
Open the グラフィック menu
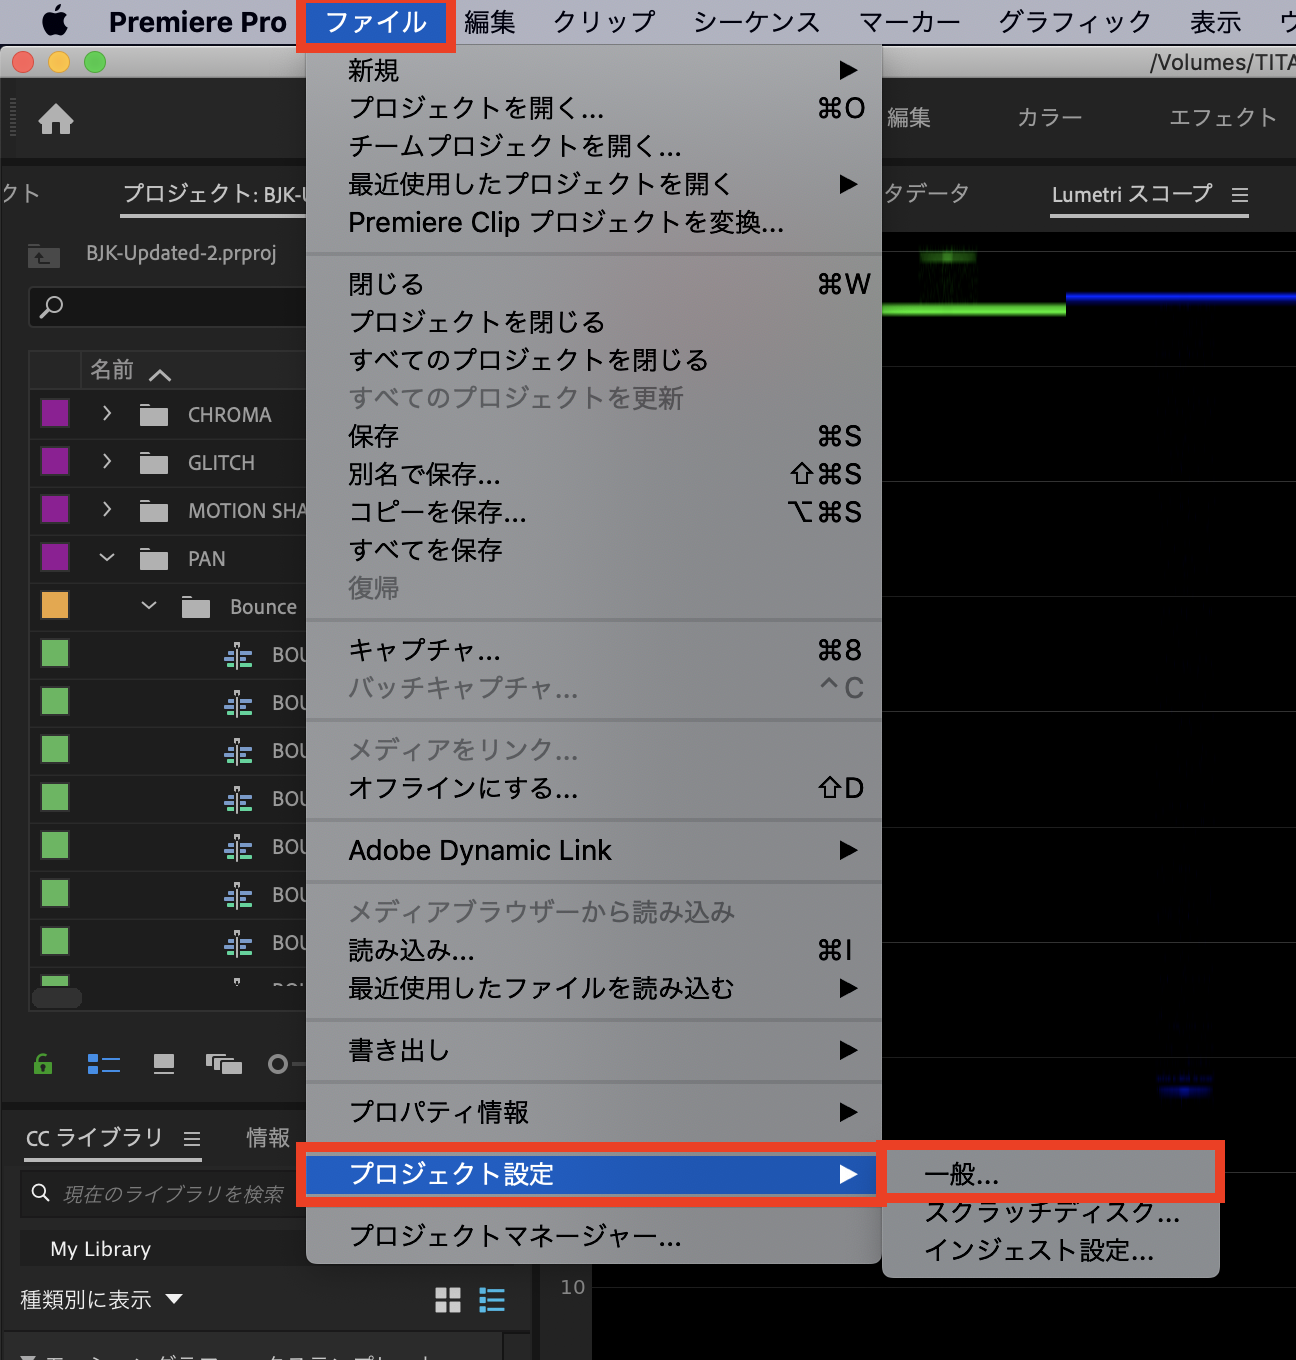tap(1075, 22)
